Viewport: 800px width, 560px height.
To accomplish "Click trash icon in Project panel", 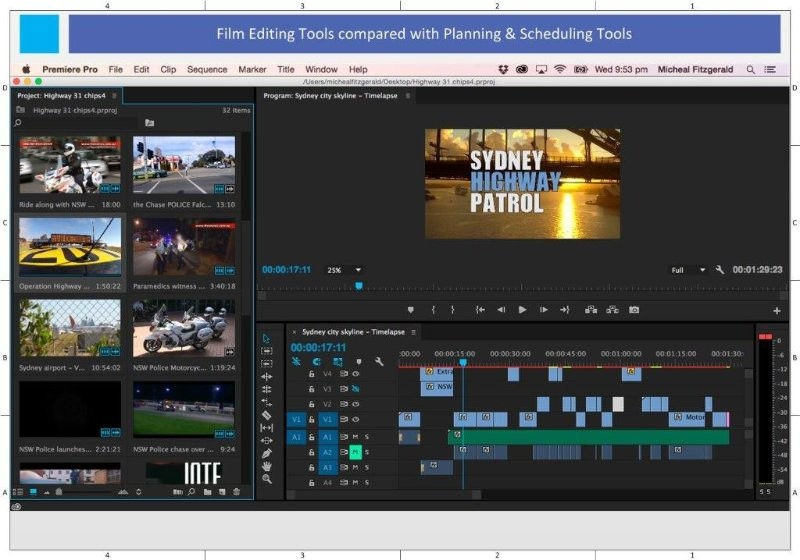I will click(236, 492).
